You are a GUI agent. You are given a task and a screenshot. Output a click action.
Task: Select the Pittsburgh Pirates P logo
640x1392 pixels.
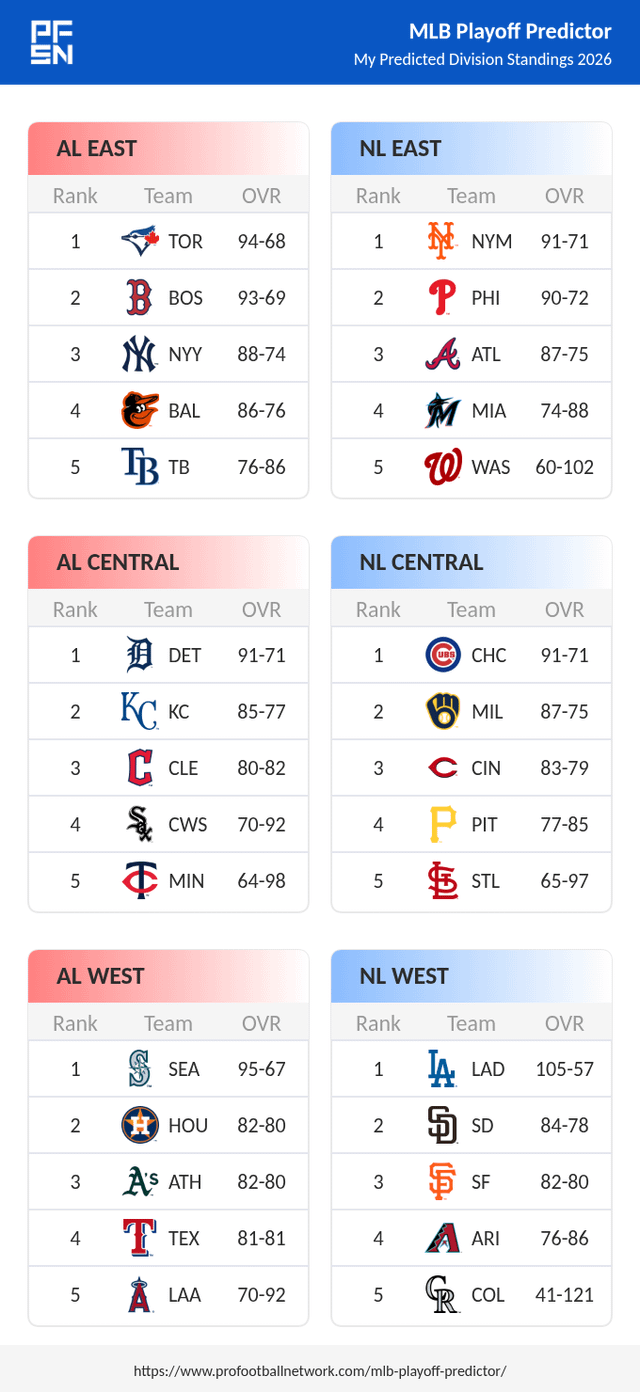[441, 824]
